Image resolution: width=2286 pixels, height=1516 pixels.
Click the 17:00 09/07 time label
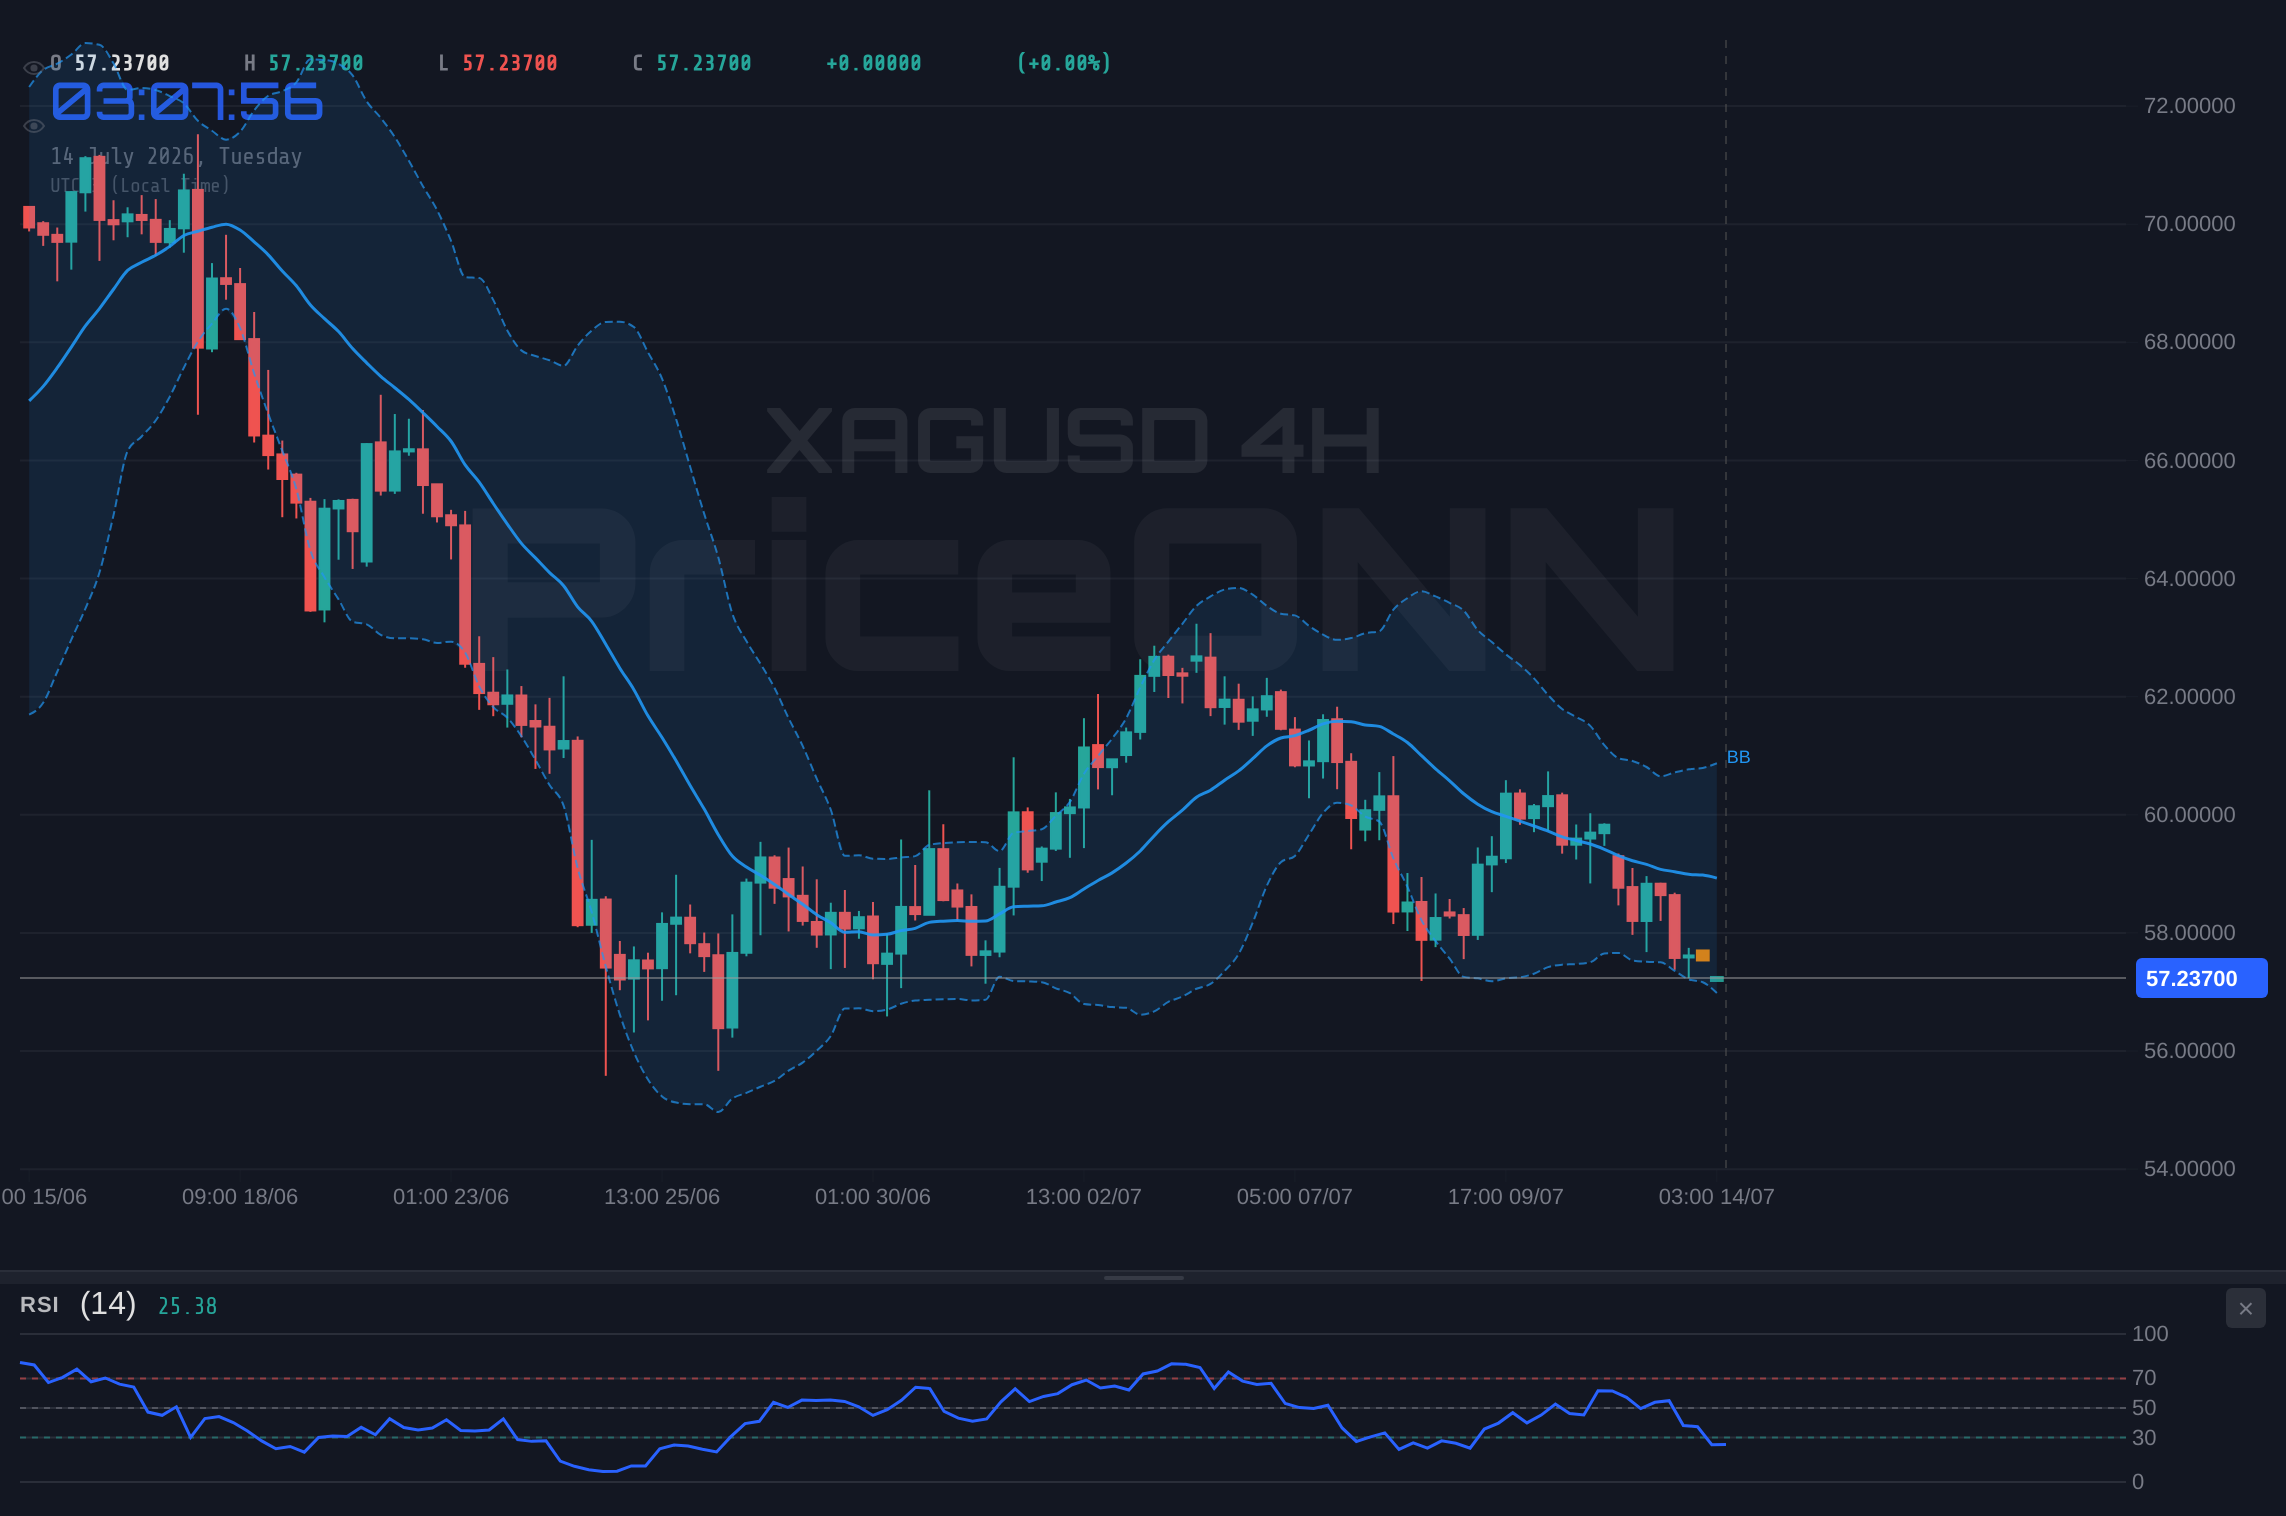[x=1506, y=1197]
